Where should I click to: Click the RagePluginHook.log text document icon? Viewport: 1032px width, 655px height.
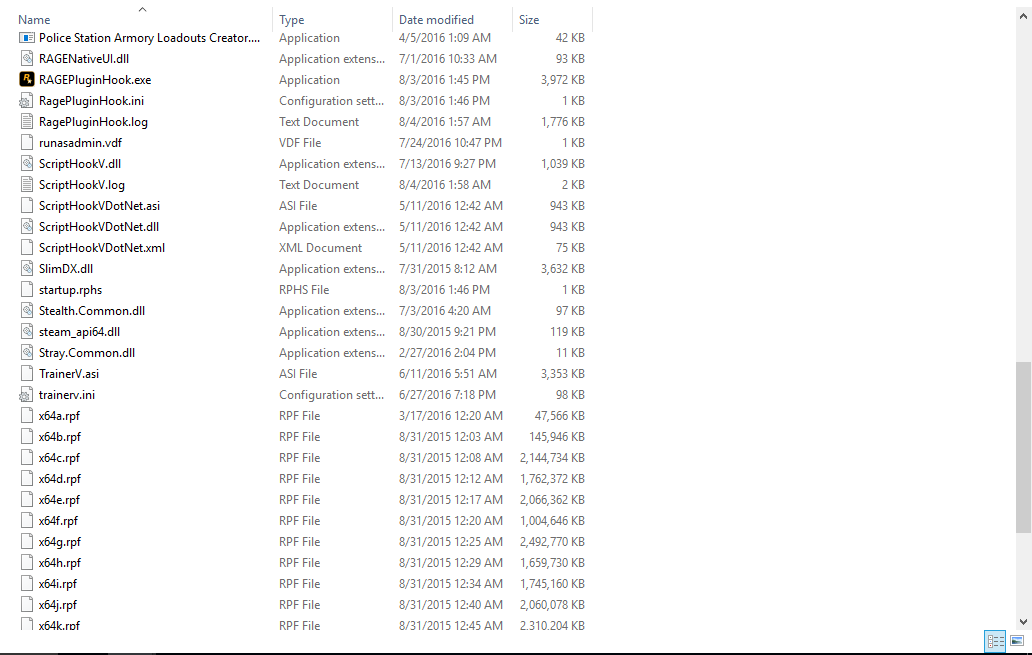[x=26, y=122]
